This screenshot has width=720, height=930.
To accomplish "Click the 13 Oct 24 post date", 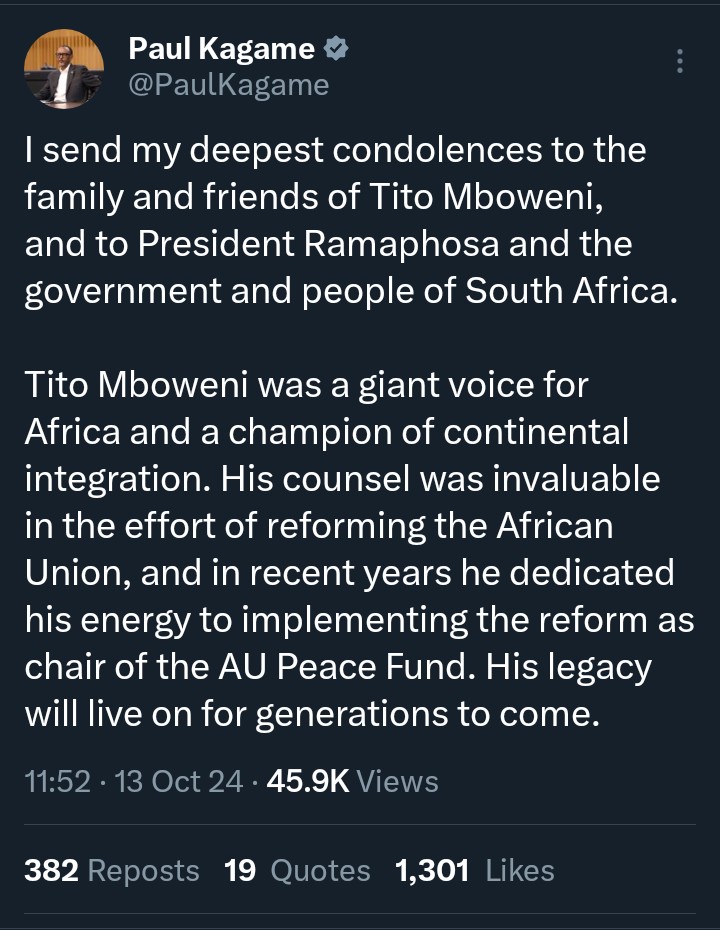I will click(179, 780).
